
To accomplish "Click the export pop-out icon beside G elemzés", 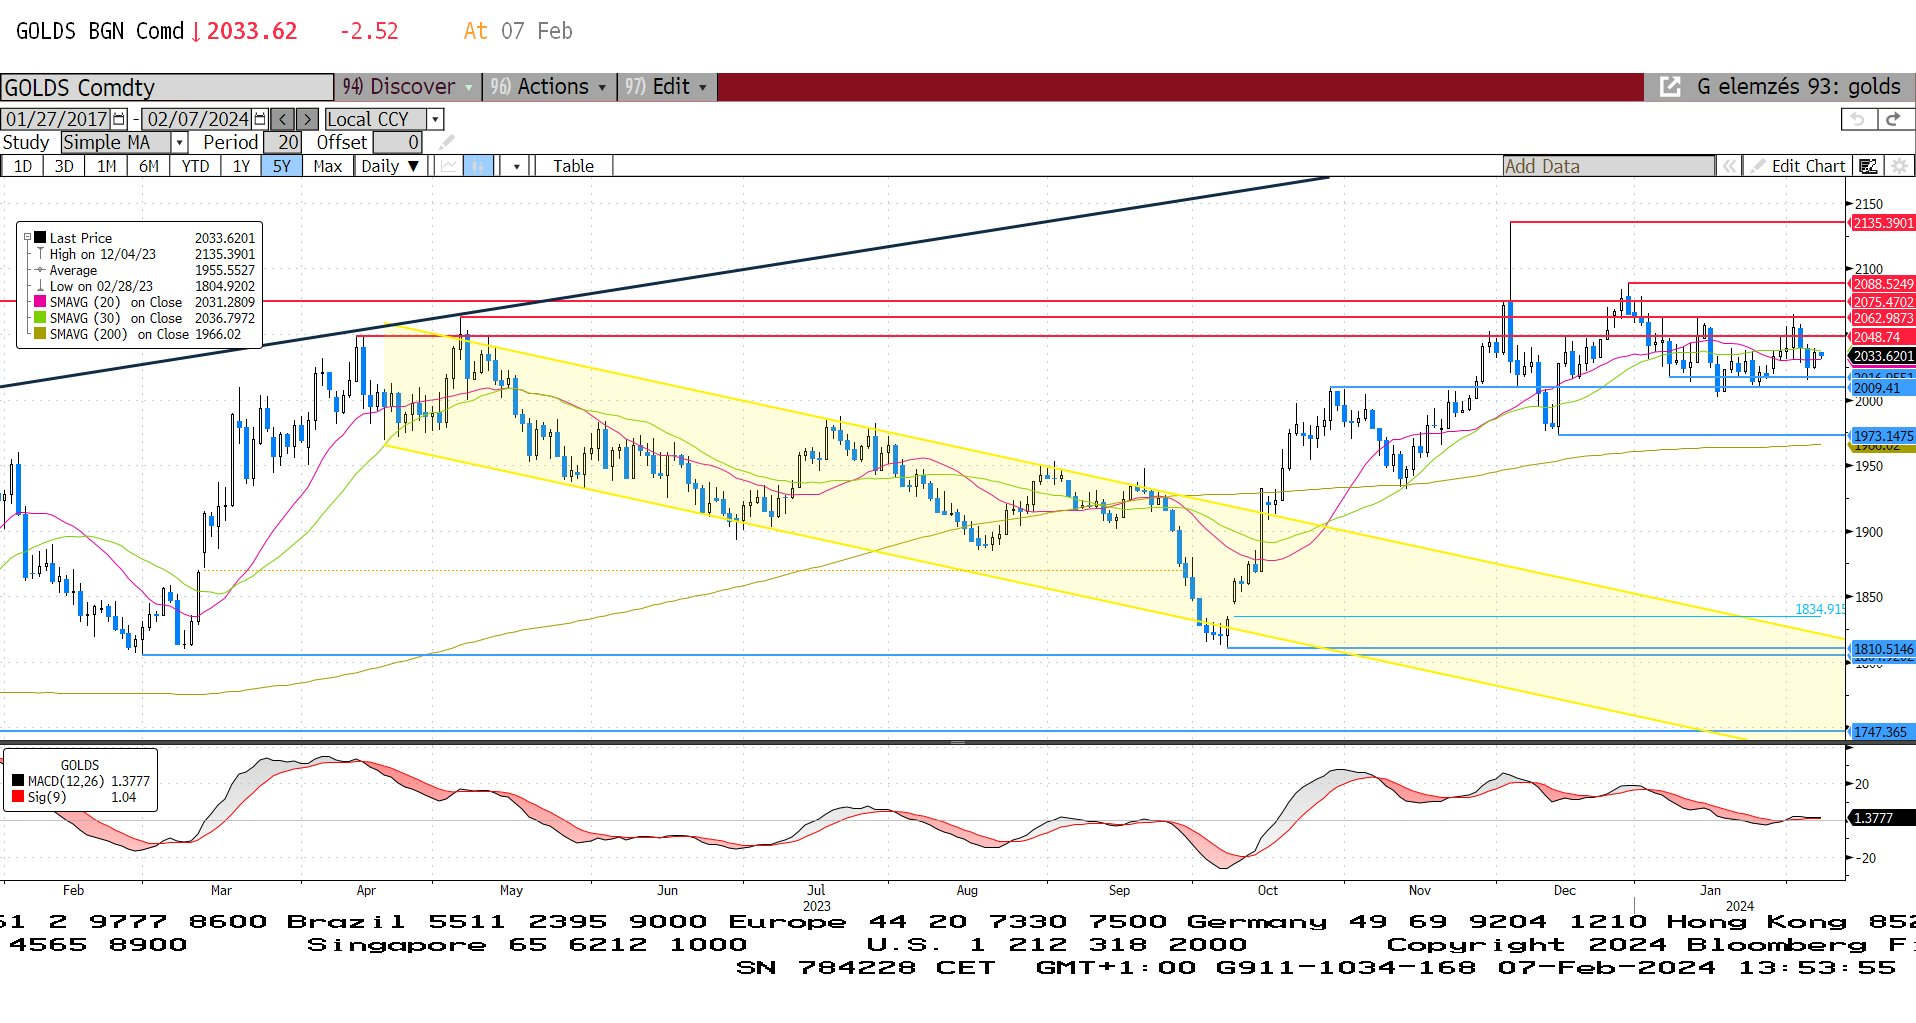I will [1670, 87].
